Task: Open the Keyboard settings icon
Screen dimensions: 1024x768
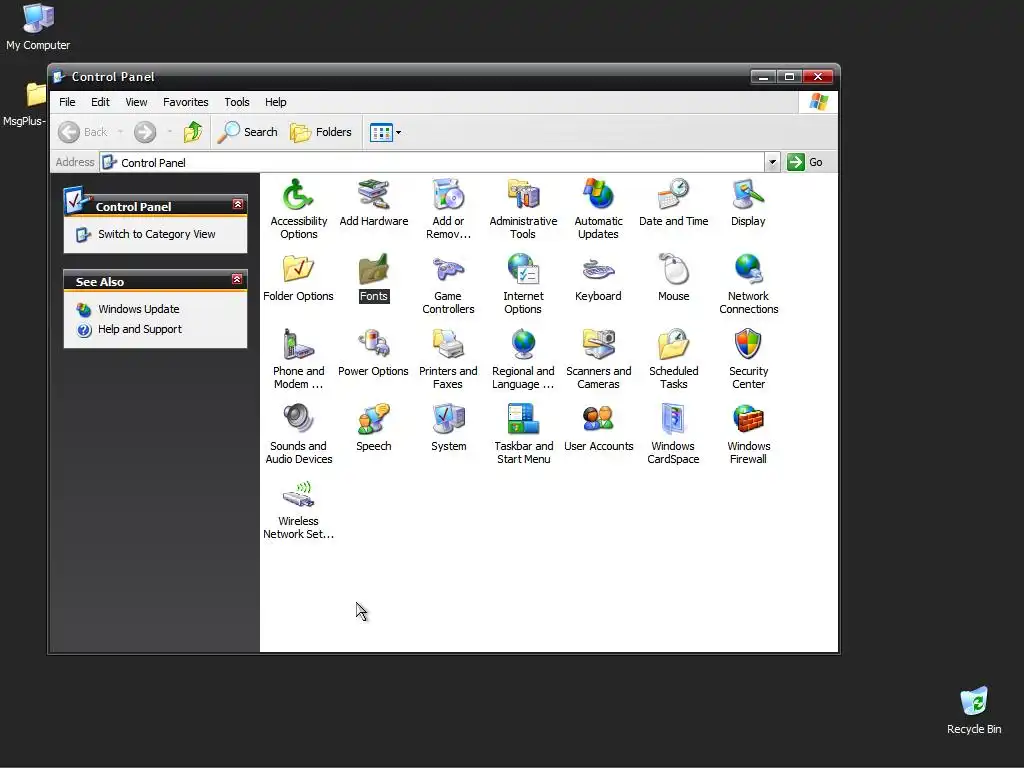Action: (598, 270)
